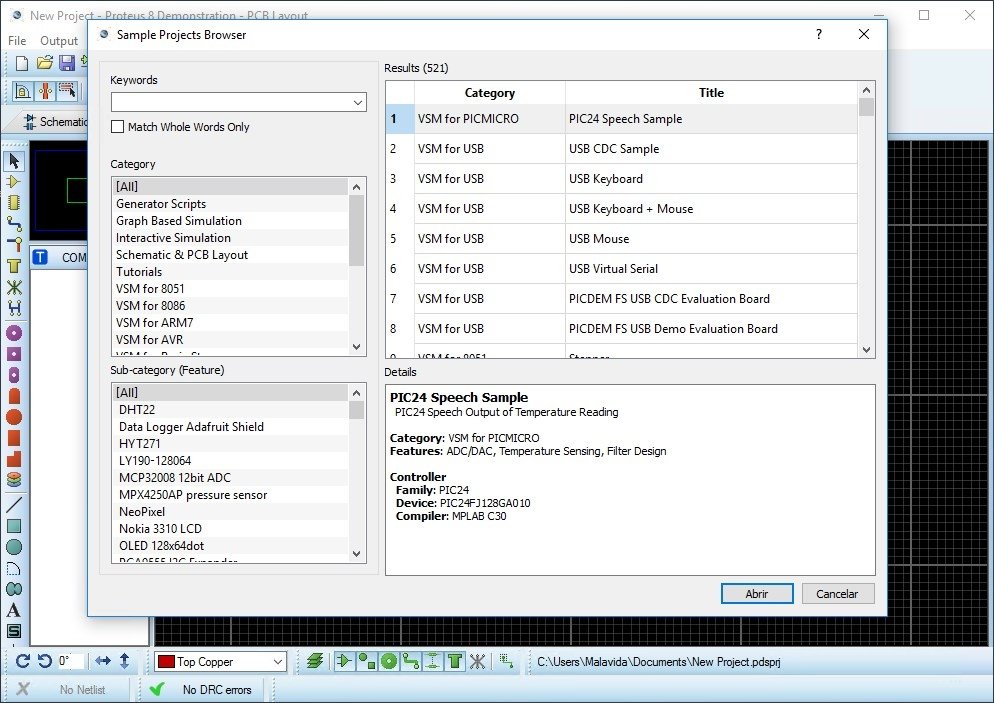Select the Zone Mode T tool

point(14,266)
